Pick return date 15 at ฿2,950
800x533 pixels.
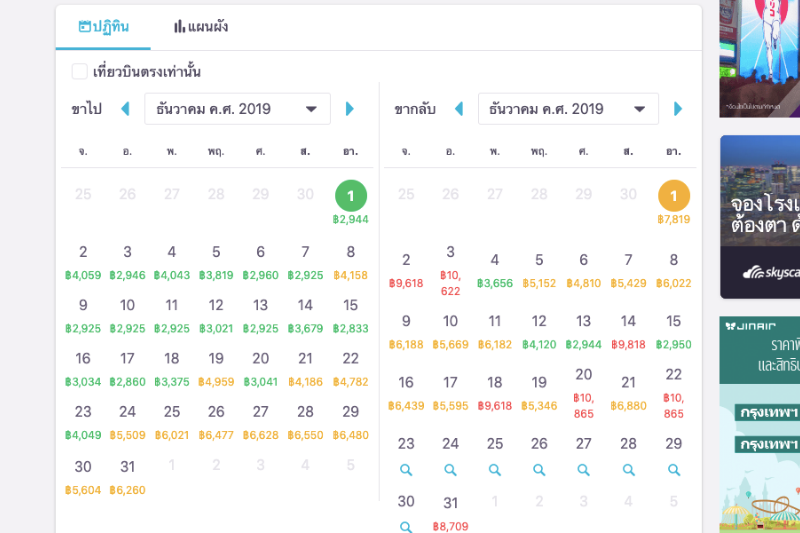pos(673,332)
